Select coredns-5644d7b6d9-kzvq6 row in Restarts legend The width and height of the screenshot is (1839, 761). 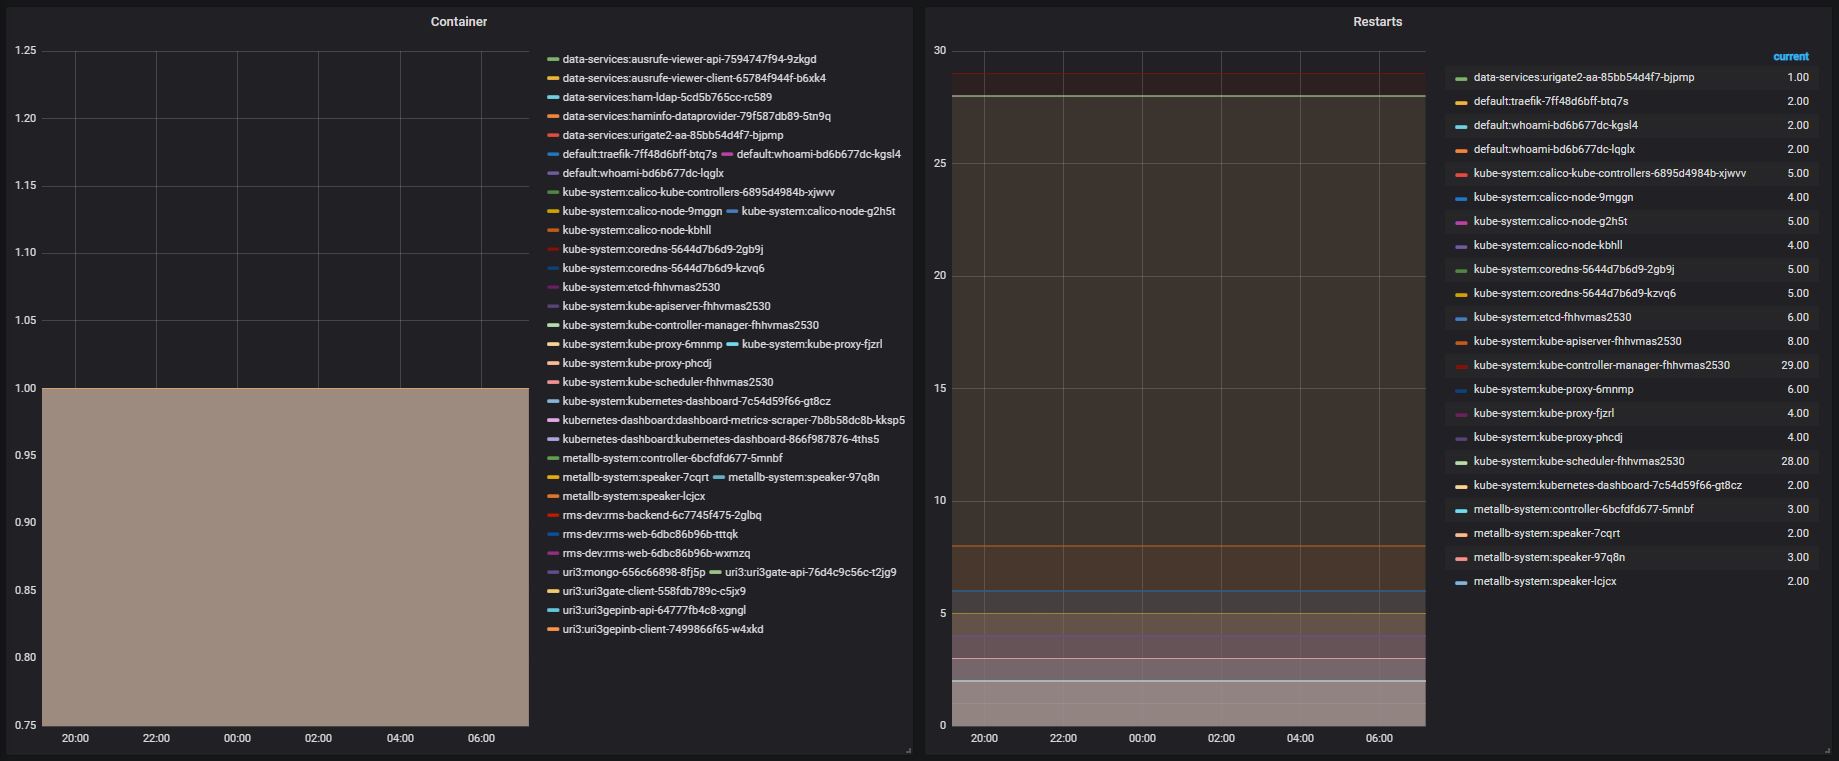coord(1632,294)
